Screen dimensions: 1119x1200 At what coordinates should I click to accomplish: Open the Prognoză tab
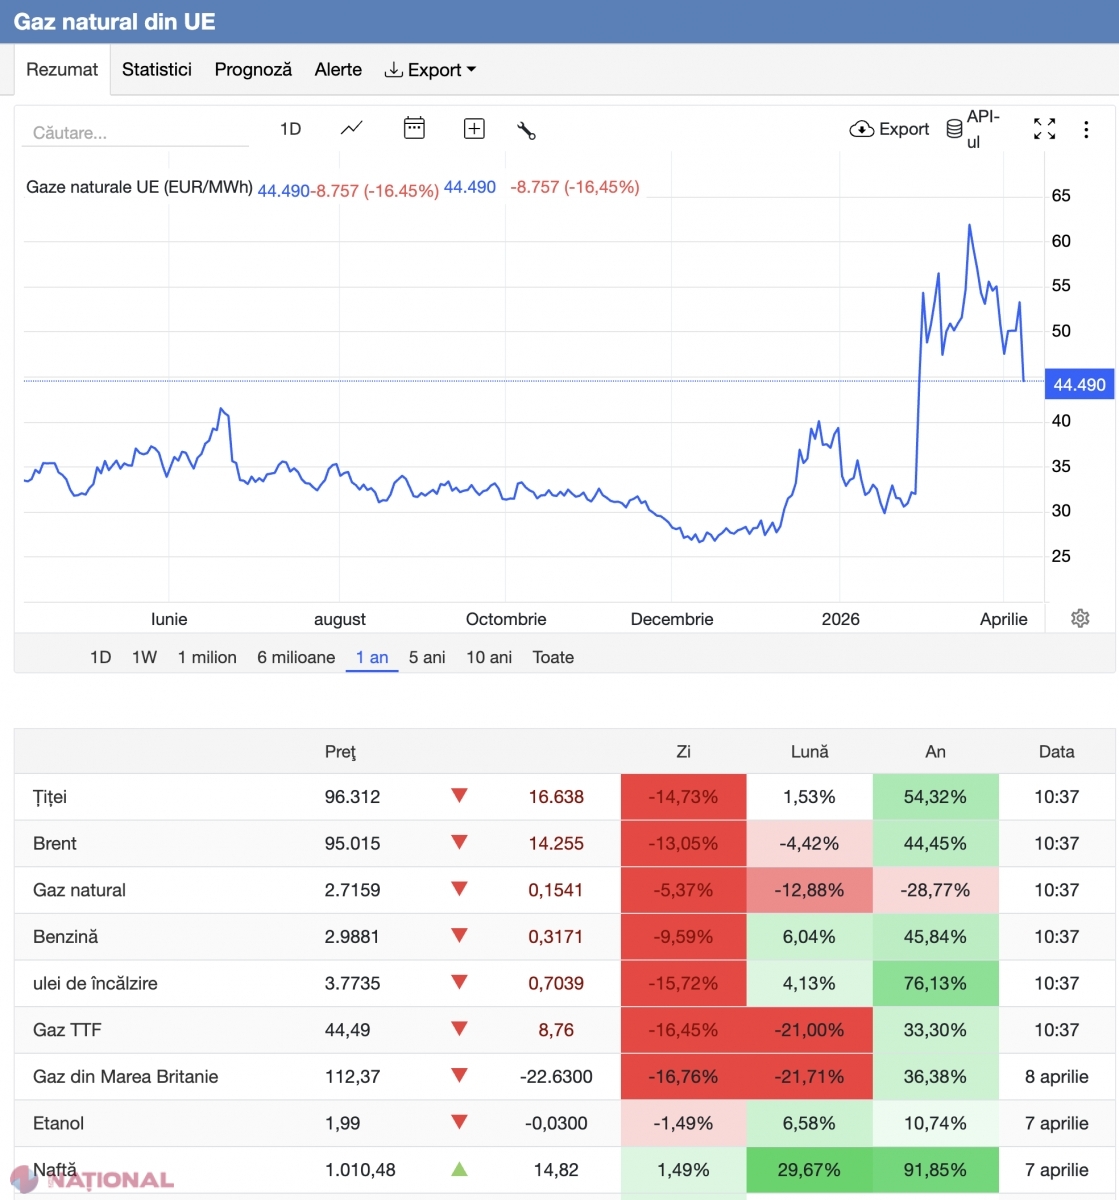coord(253,70)
